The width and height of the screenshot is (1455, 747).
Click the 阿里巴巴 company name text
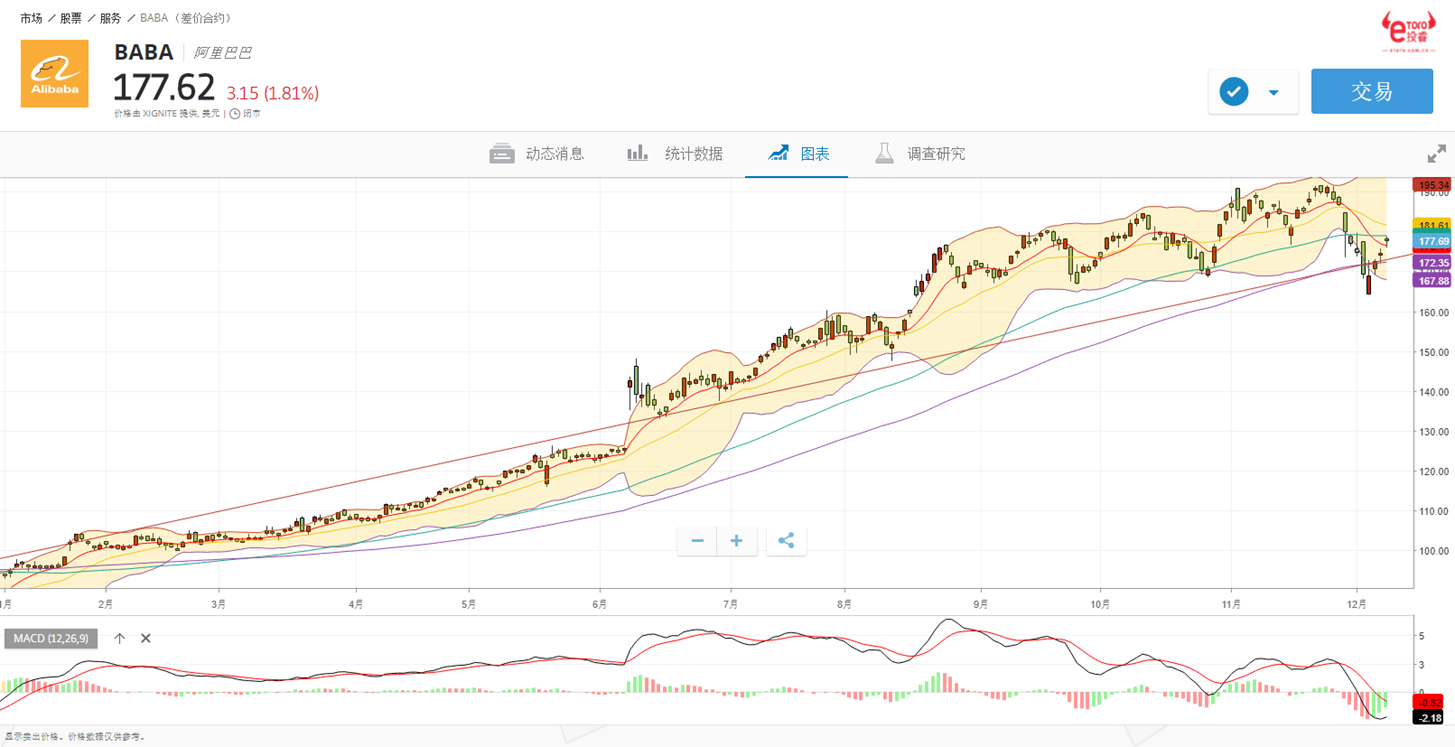223,53
